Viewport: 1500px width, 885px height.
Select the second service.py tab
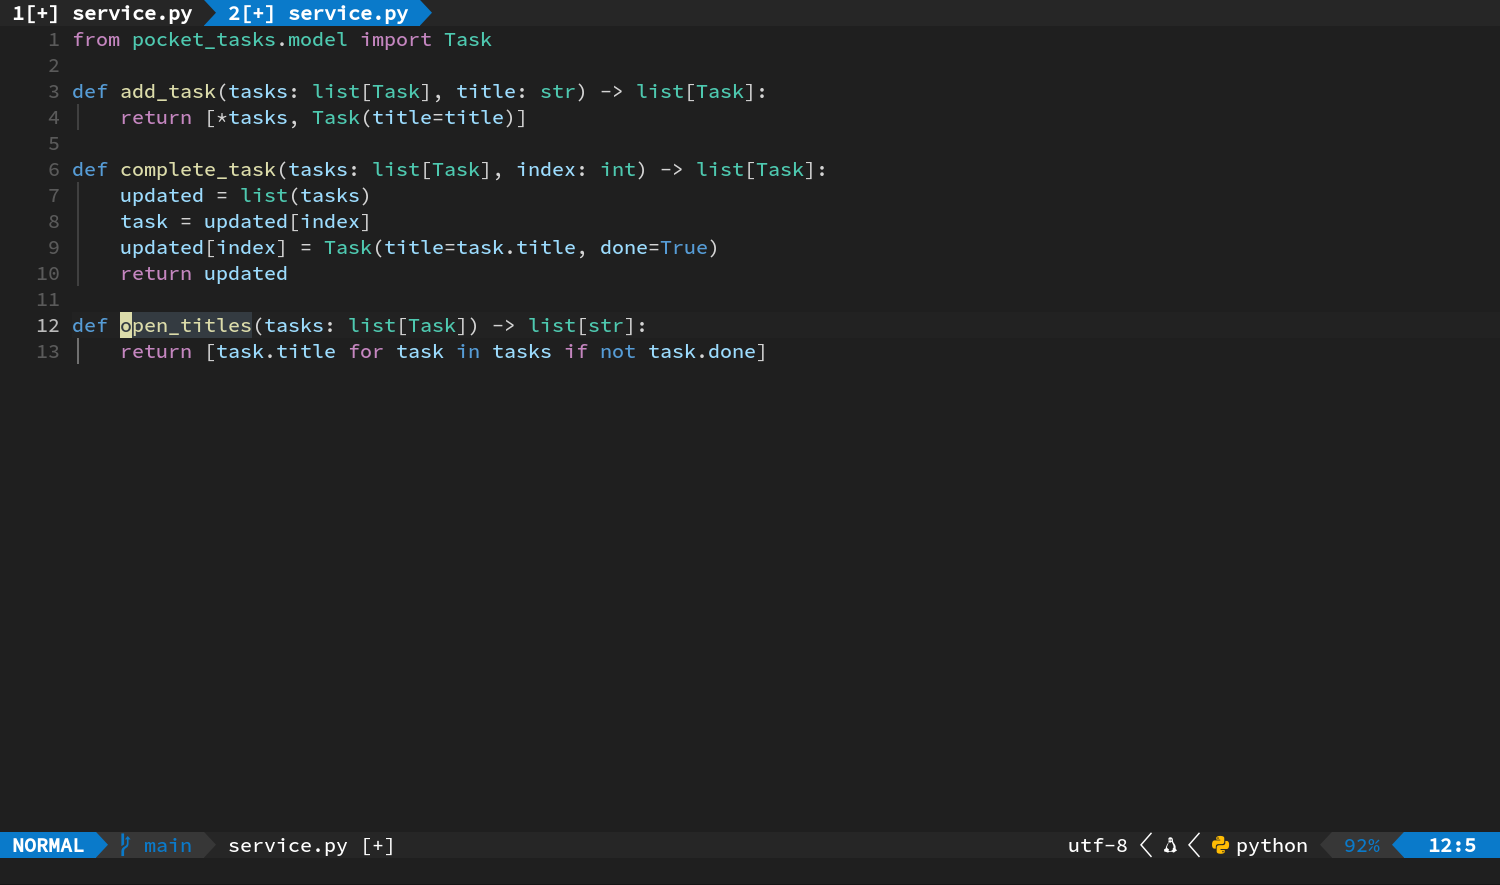[x=318, y=13]
